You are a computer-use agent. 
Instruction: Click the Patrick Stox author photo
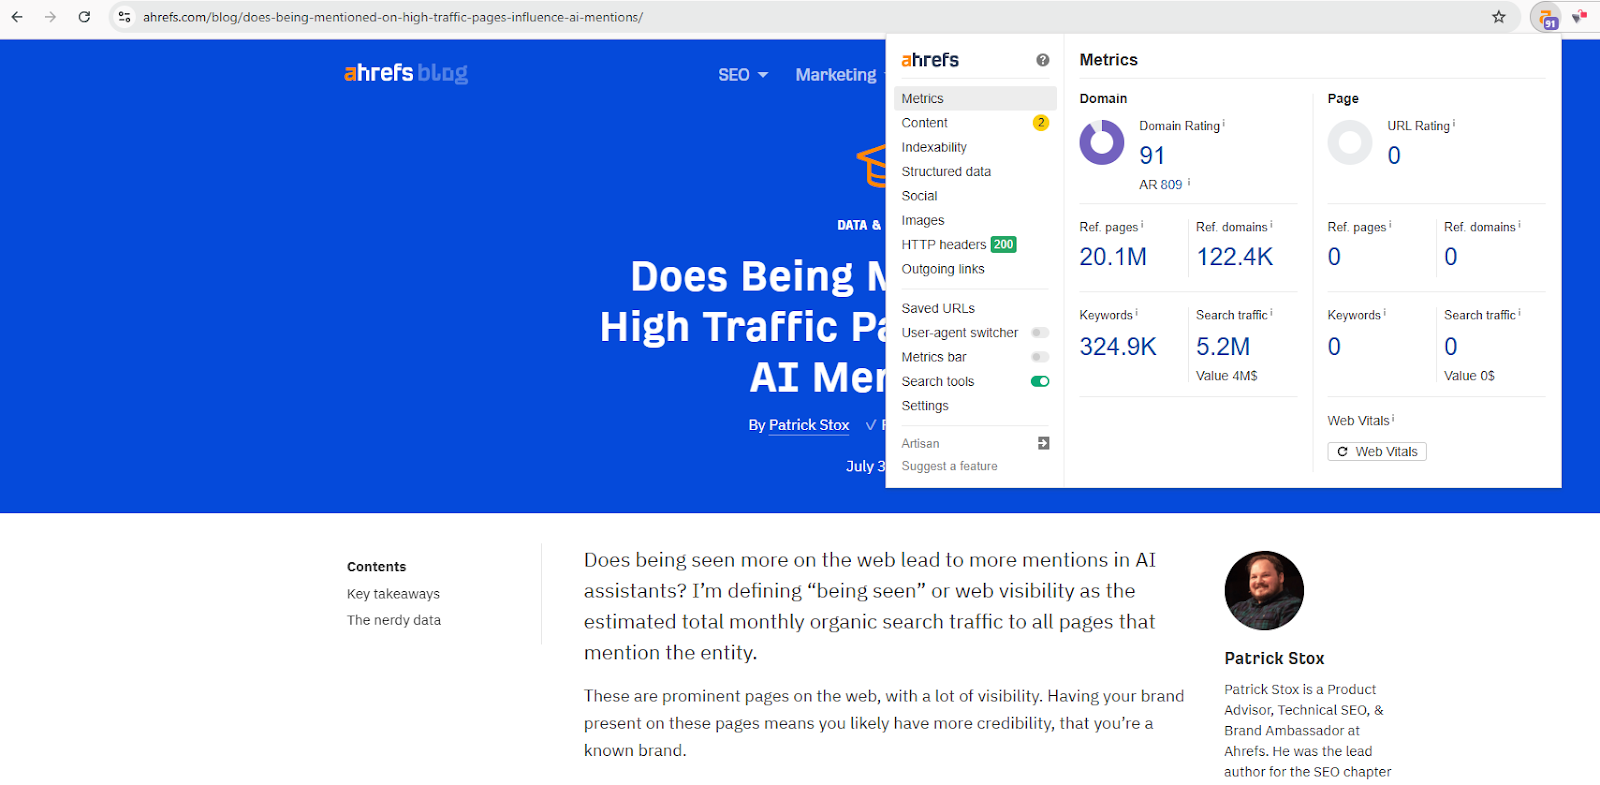click(1264, 590)
